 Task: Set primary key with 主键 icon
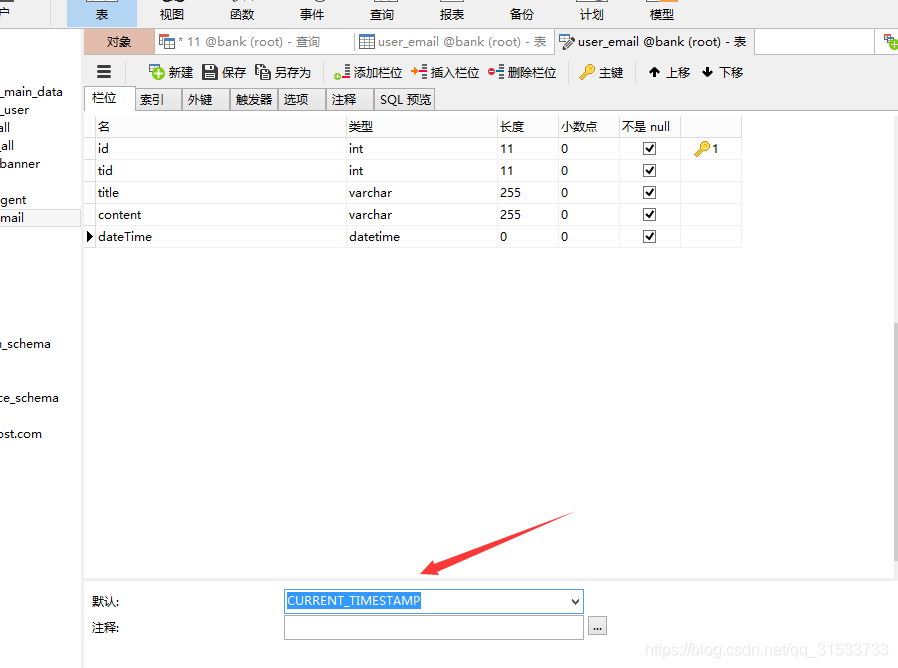(602, 71)
